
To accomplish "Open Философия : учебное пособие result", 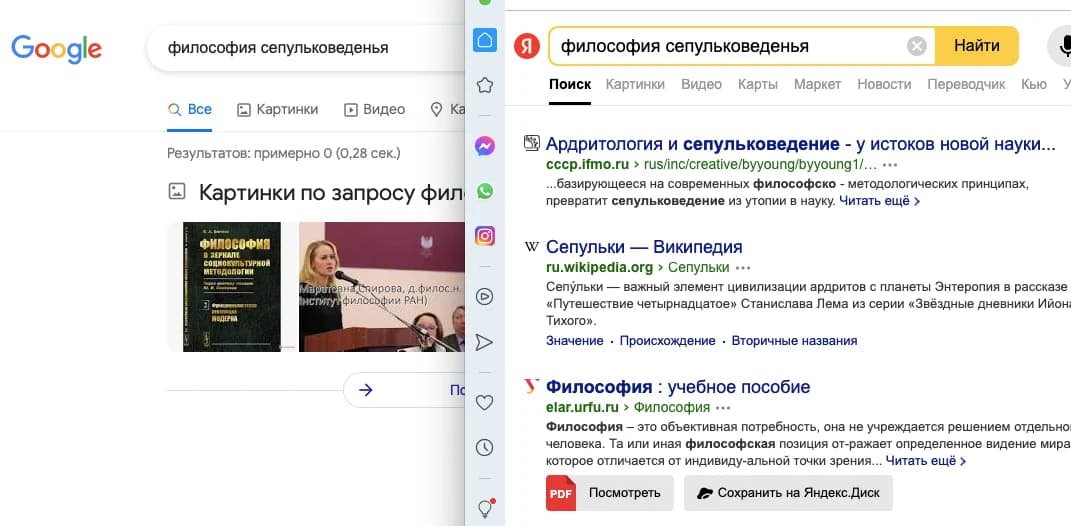I will pos(678,387).
